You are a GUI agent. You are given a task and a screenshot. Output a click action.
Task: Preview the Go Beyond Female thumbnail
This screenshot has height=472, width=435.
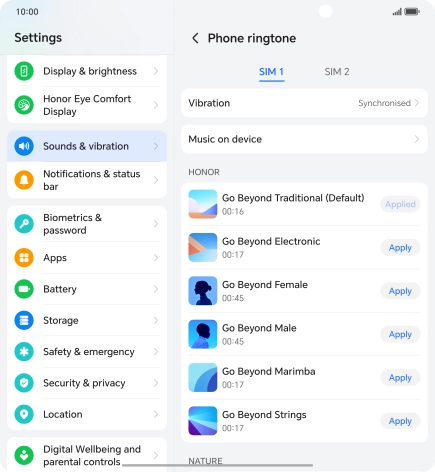tap(203, 291)
